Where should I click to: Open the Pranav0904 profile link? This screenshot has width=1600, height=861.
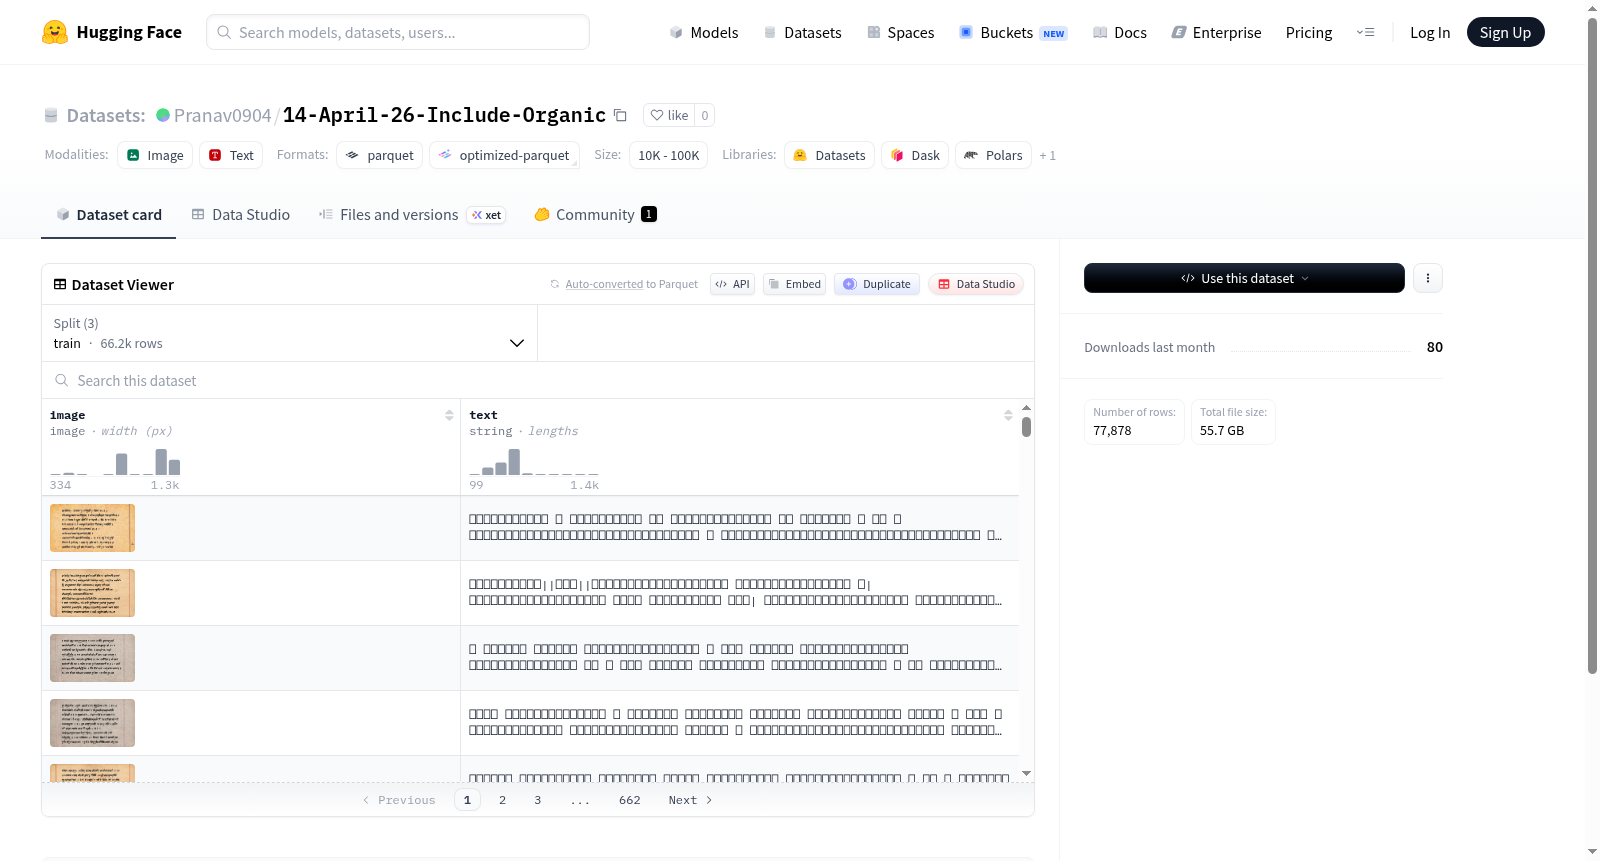click(x=222, y=115)
